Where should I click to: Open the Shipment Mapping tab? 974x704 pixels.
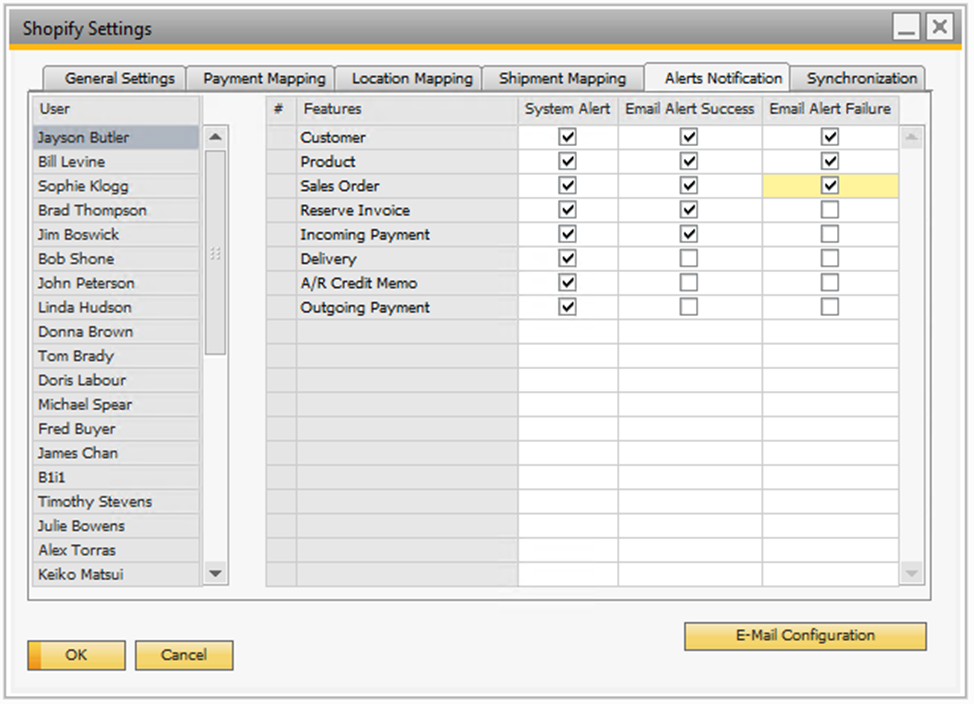tap(562, 78)
